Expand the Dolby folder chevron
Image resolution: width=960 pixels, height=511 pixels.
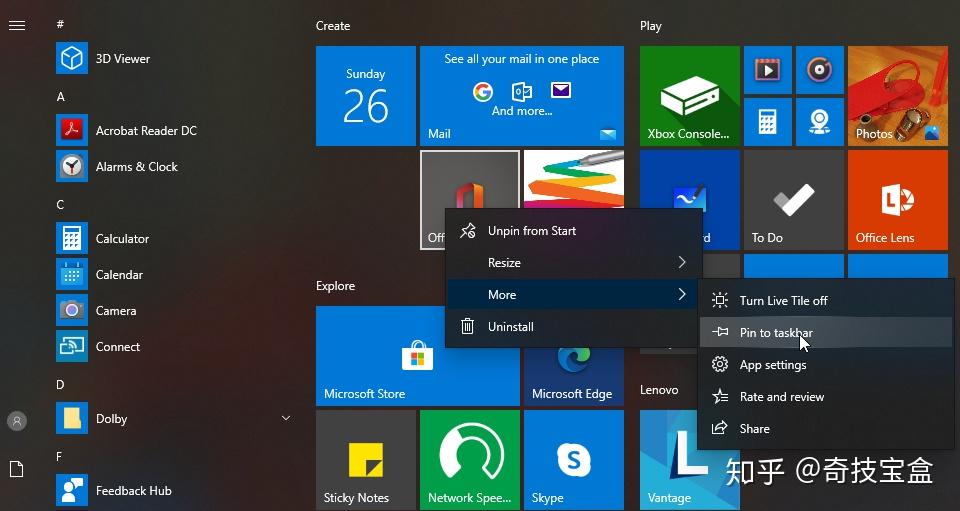(285, 418)
